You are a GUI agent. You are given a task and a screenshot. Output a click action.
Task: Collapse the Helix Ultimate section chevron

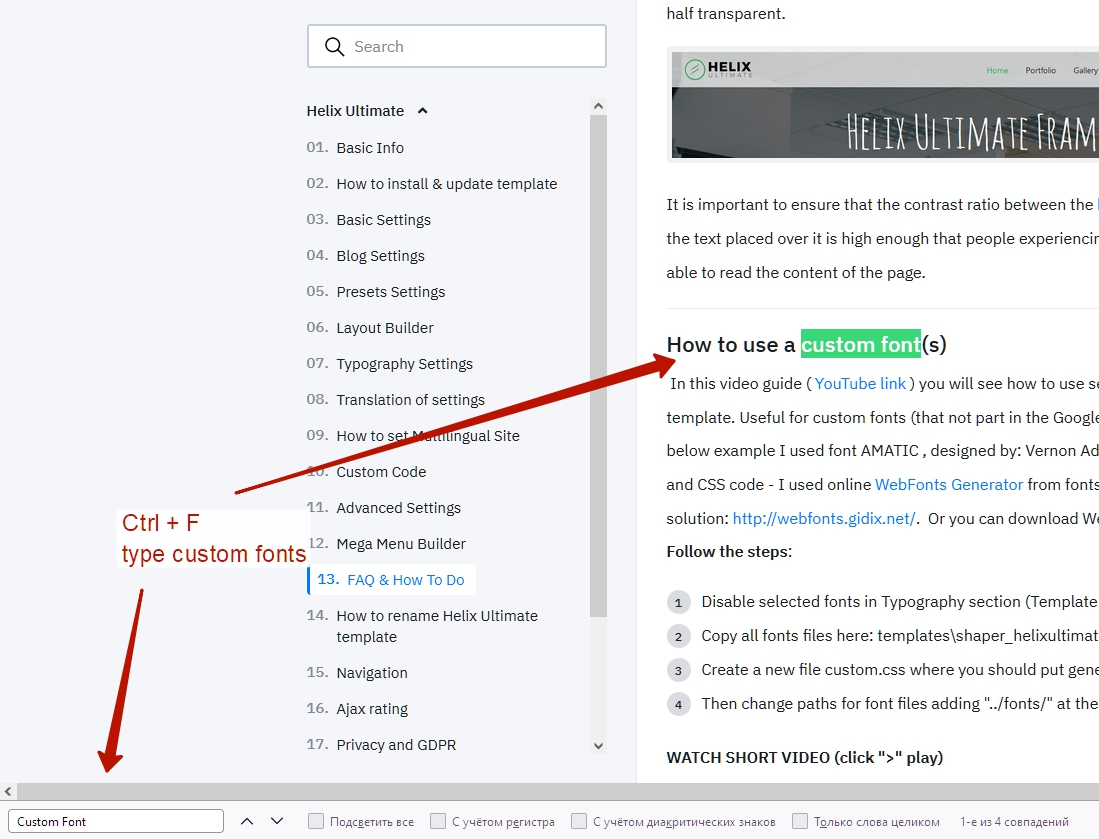pyautogui.click(x=422, y=111)
